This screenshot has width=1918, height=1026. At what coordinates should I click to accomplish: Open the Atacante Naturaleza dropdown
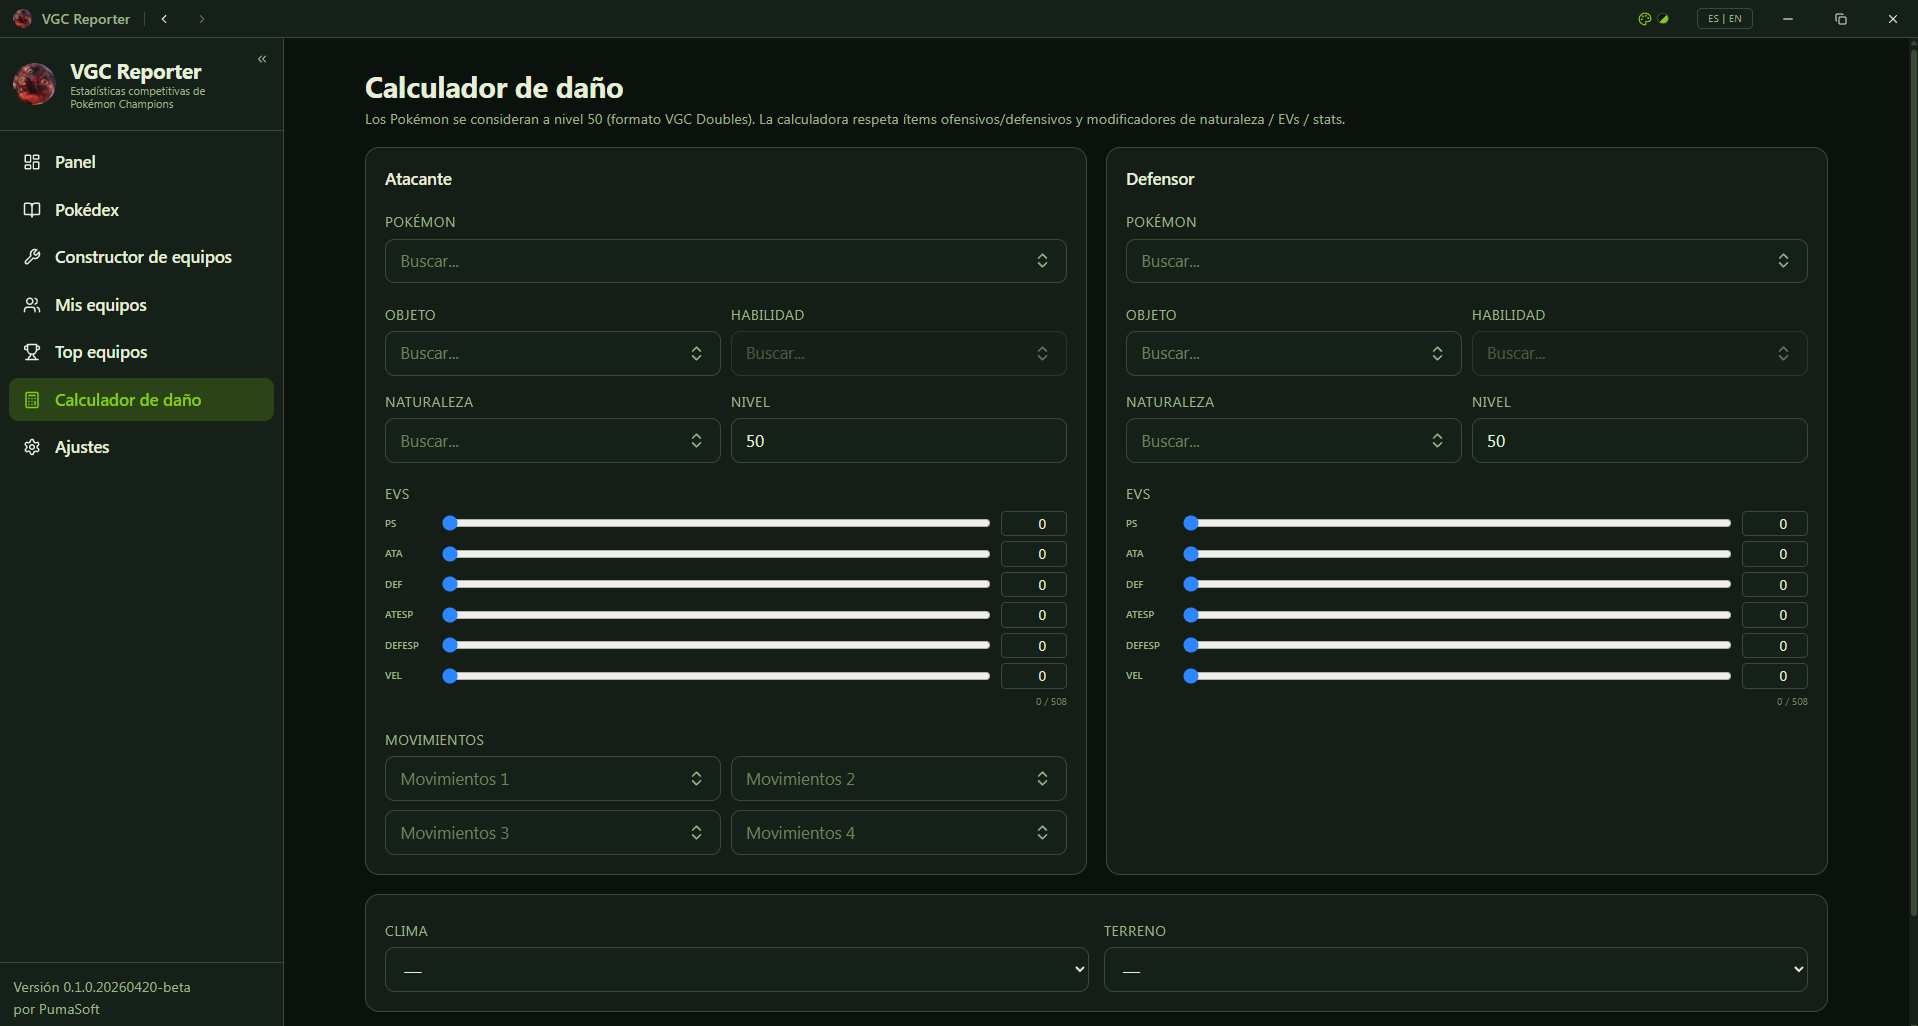(x=552, y=441)
